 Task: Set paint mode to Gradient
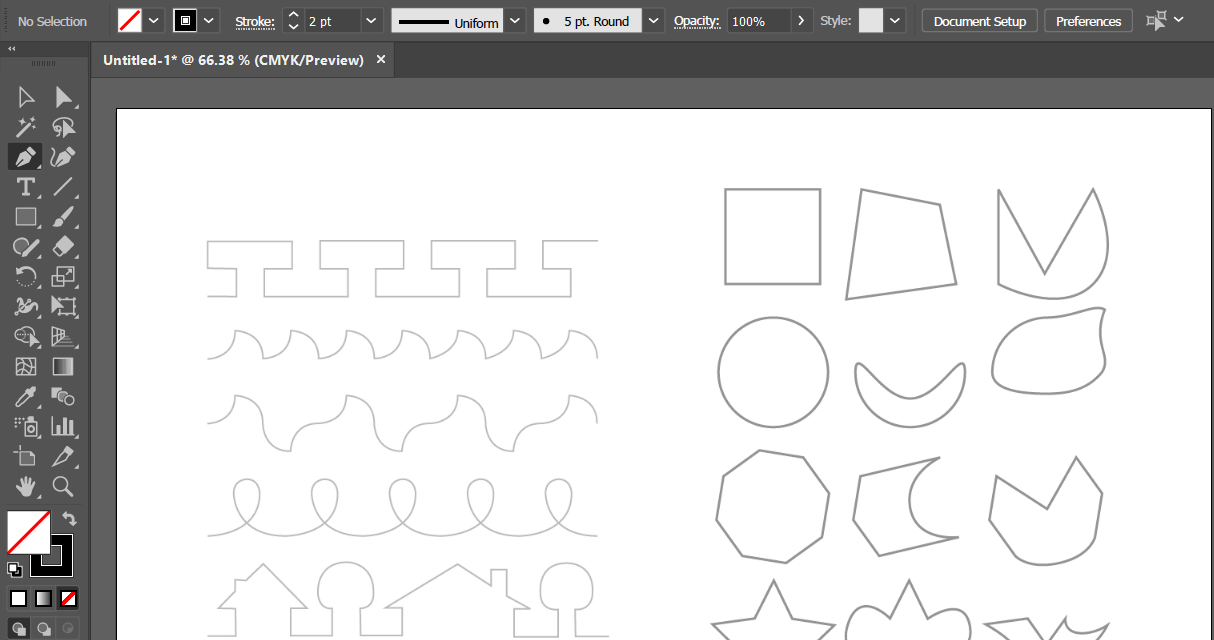pyautogui.click(x=43, y=599)
